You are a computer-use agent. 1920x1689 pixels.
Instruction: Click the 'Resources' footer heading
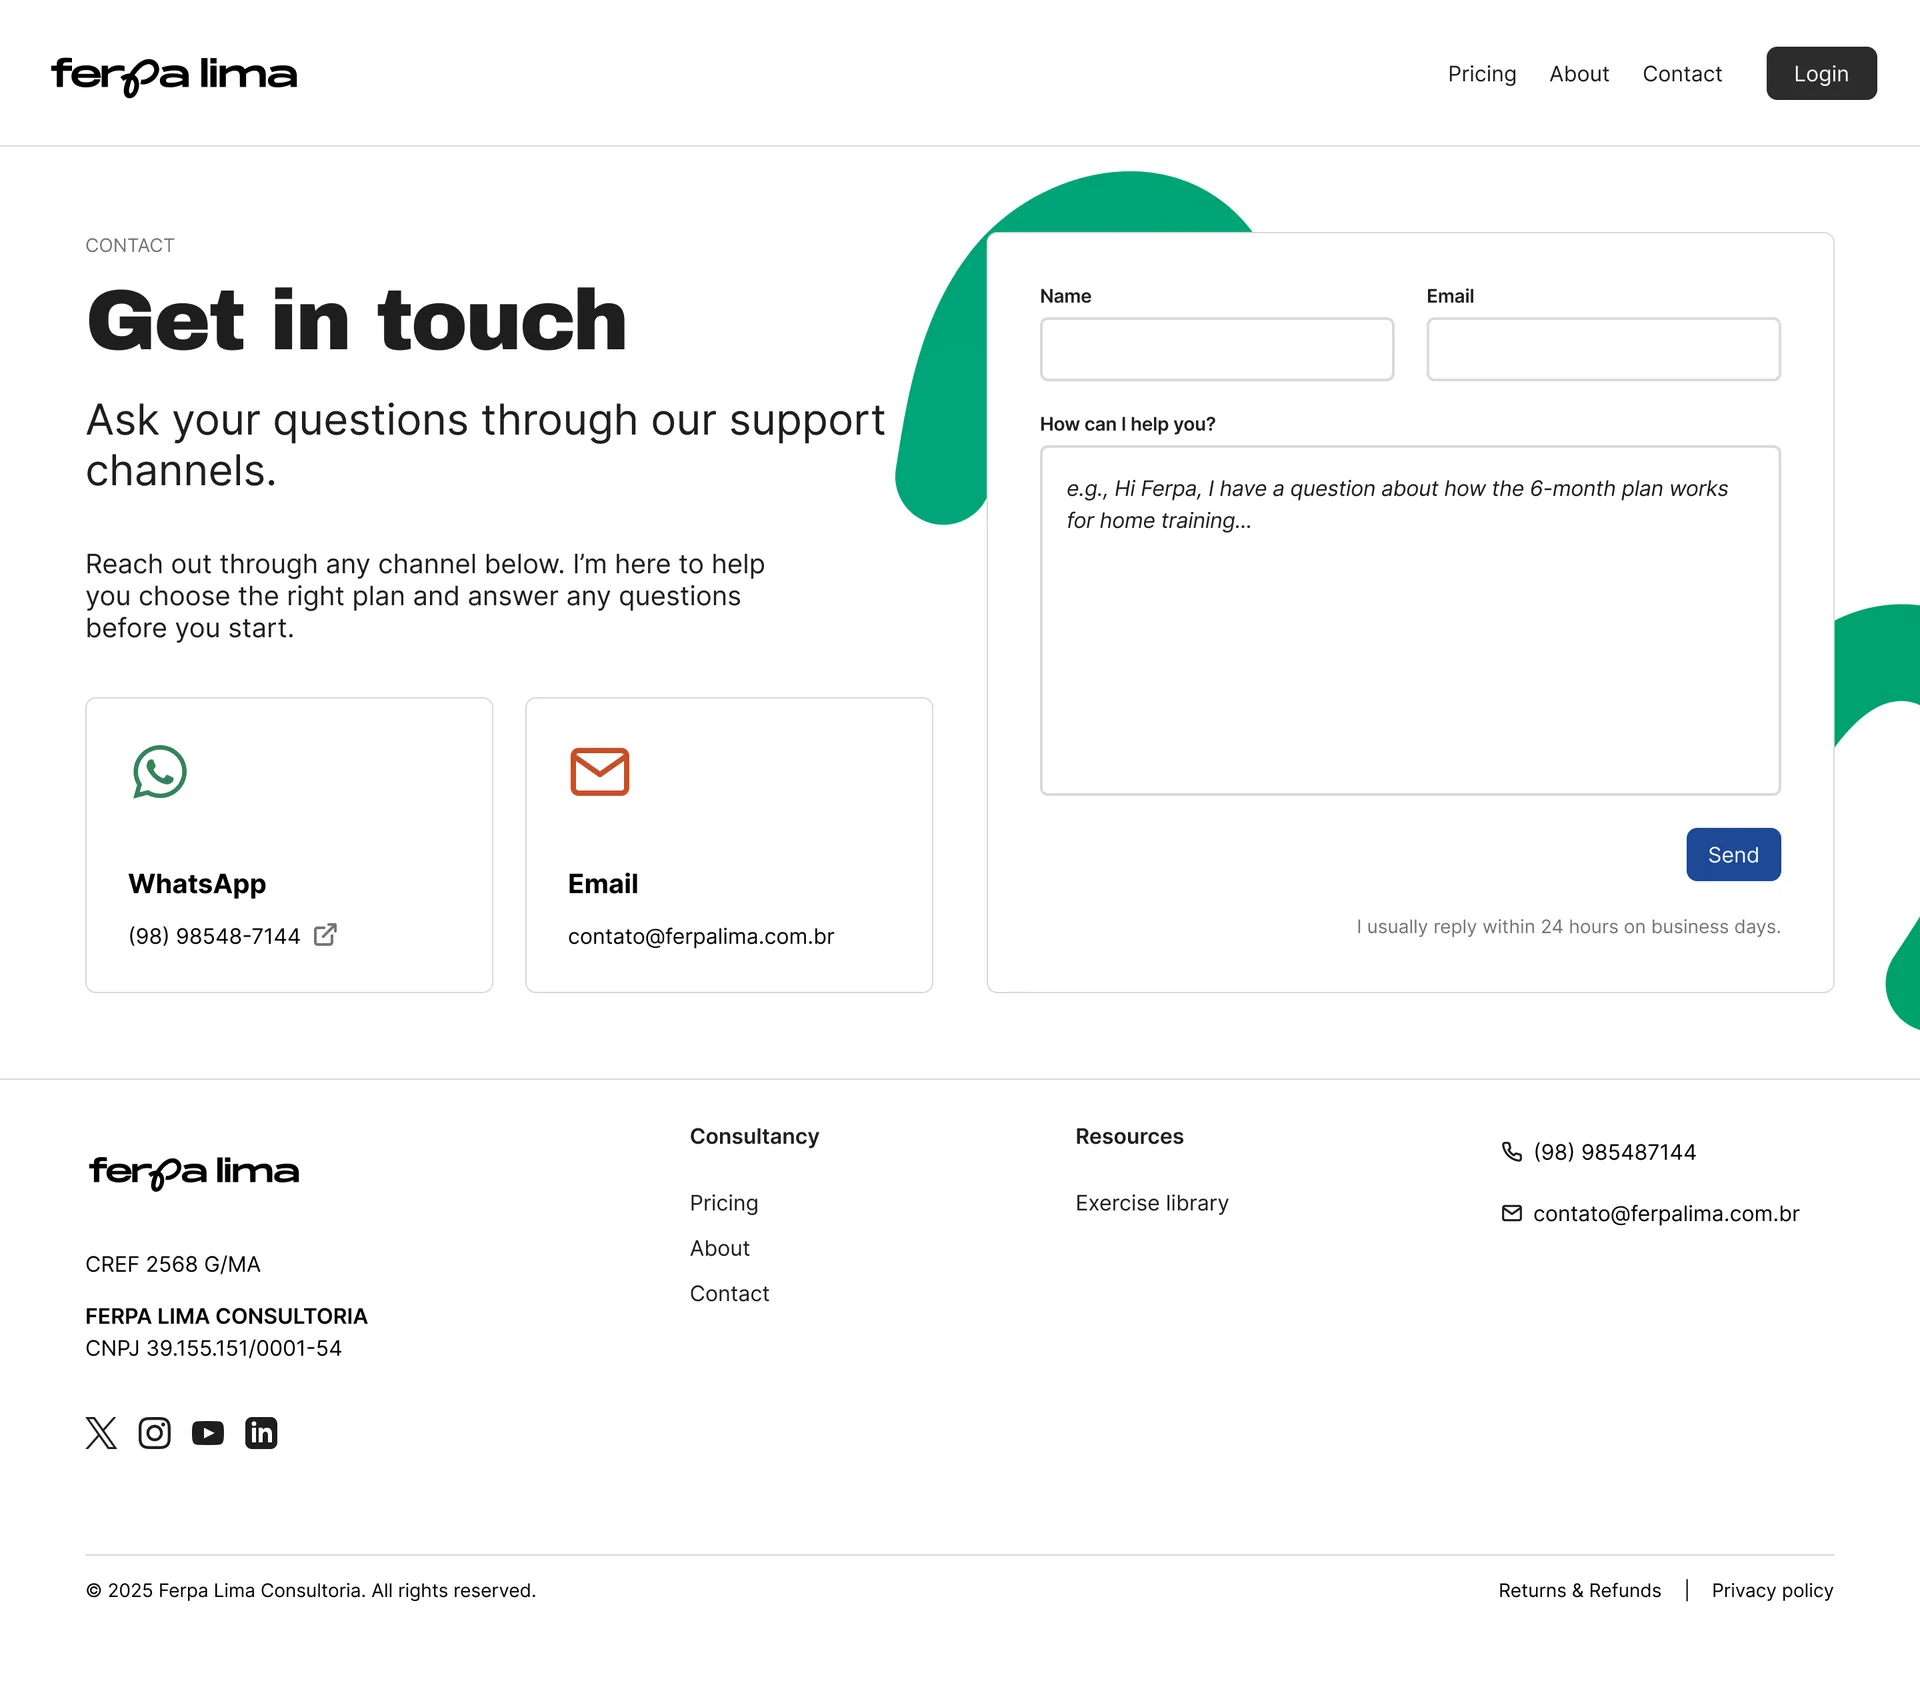click(1129, 1136)
